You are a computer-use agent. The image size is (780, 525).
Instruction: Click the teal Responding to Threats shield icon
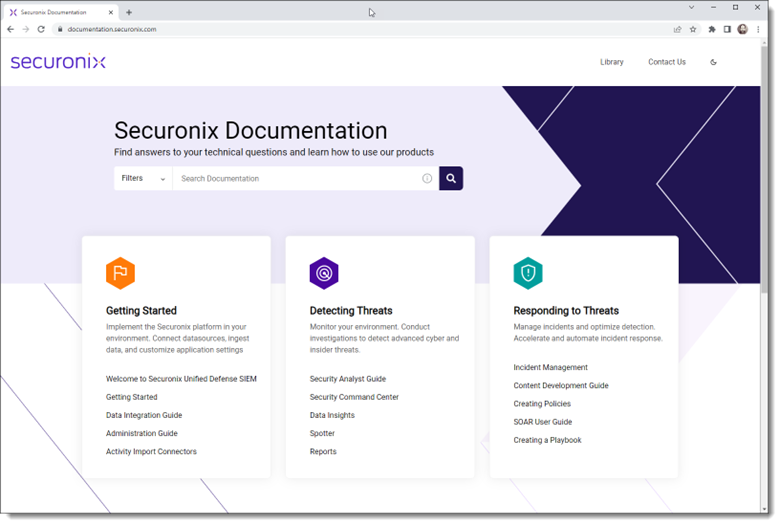pyautogui.click(x=528, y=273)
